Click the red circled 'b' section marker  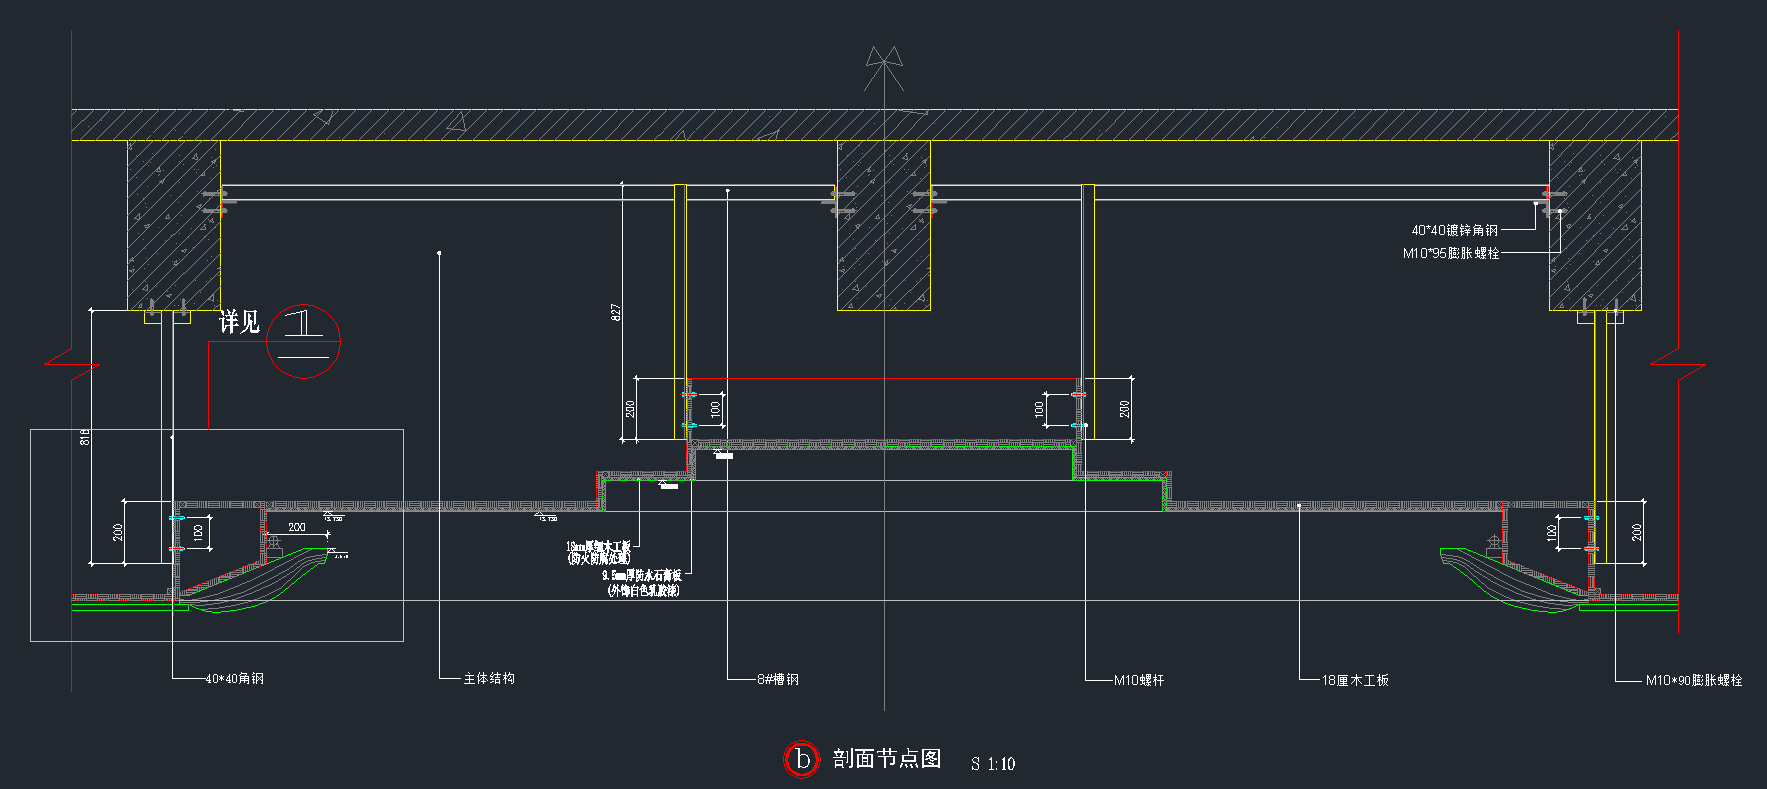click(x=801, y=759)
